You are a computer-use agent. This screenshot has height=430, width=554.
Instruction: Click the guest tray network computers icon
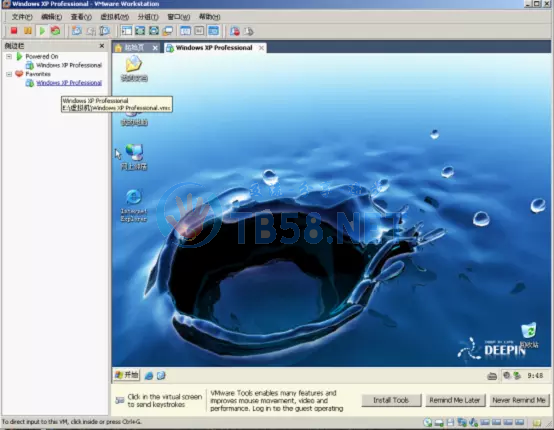tap(517, 376)
